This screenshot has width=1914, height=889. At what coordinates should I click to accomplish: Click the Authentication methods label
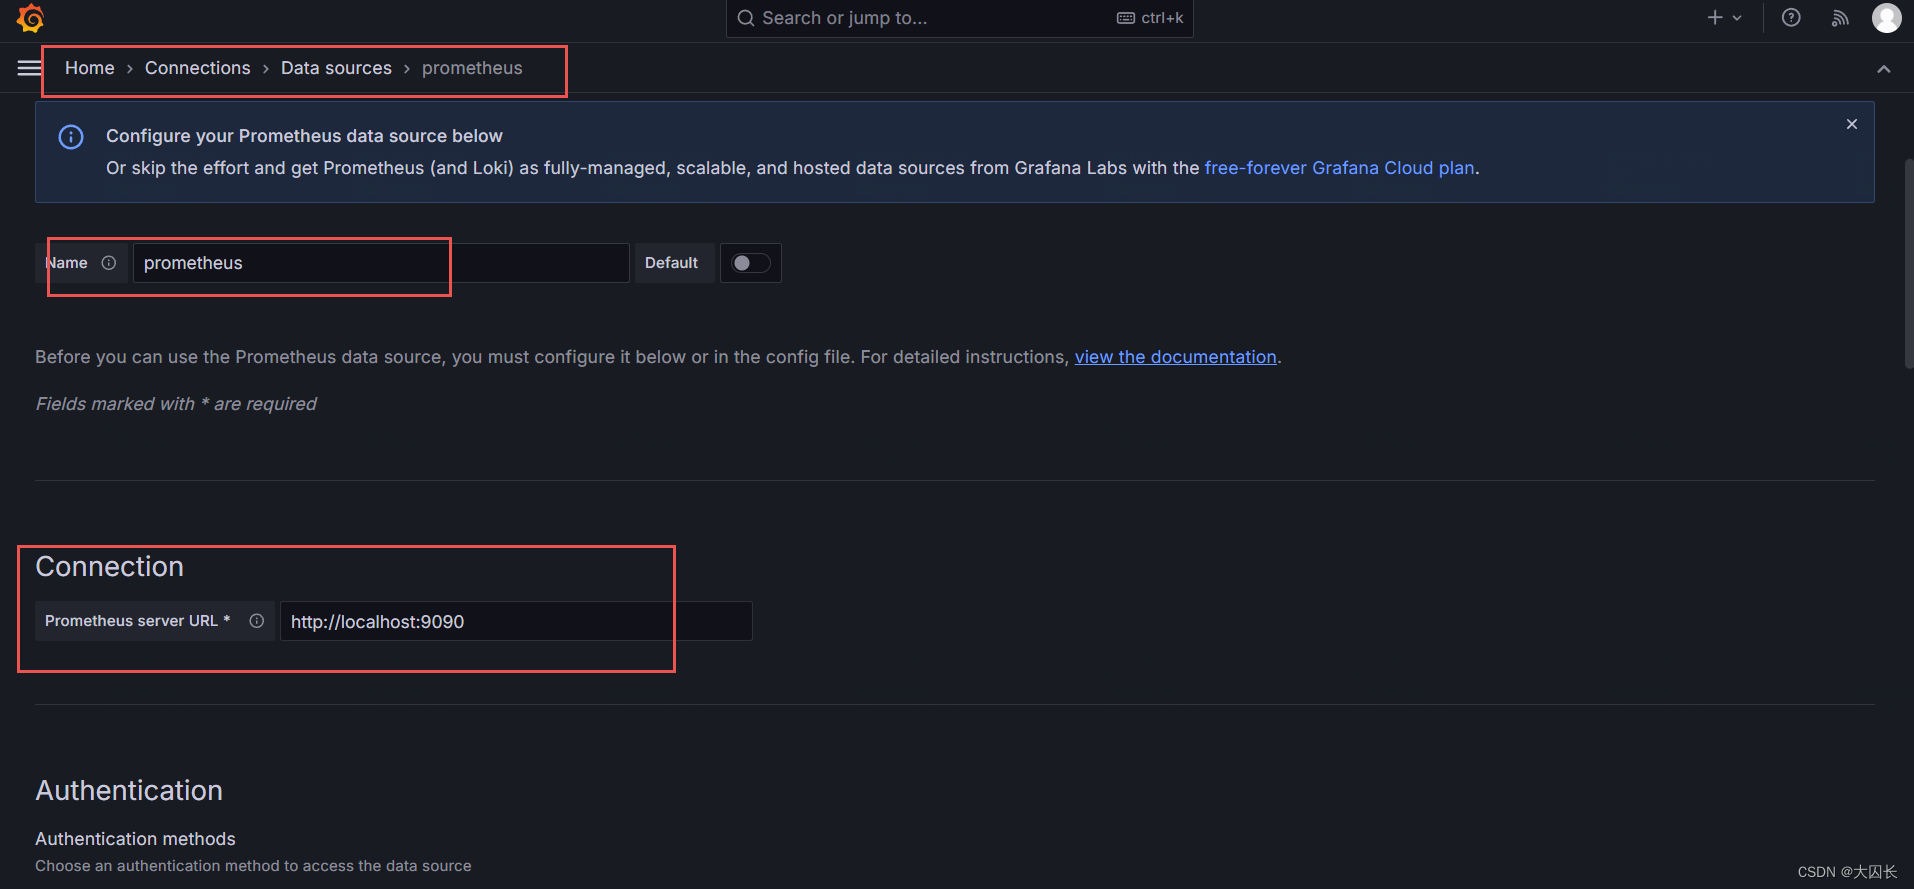(x=135, y=839)
